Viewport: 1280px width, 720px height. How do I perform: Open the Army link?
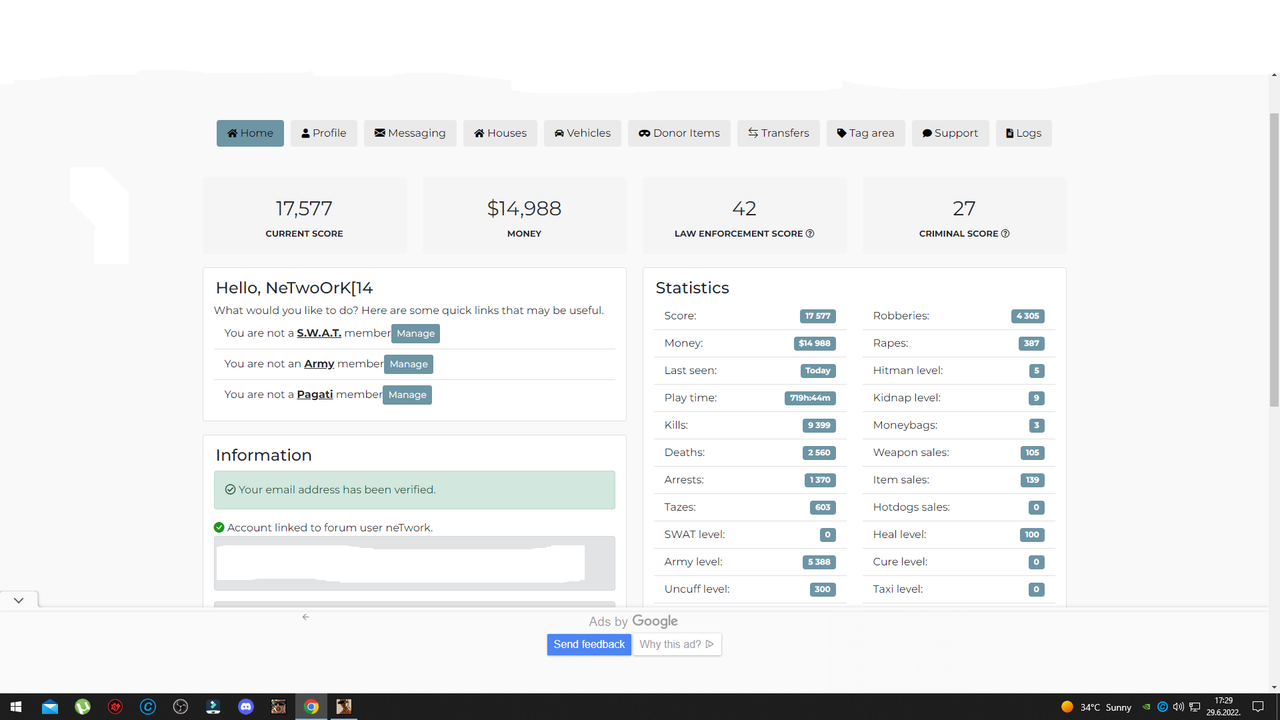tap(319, 364)
